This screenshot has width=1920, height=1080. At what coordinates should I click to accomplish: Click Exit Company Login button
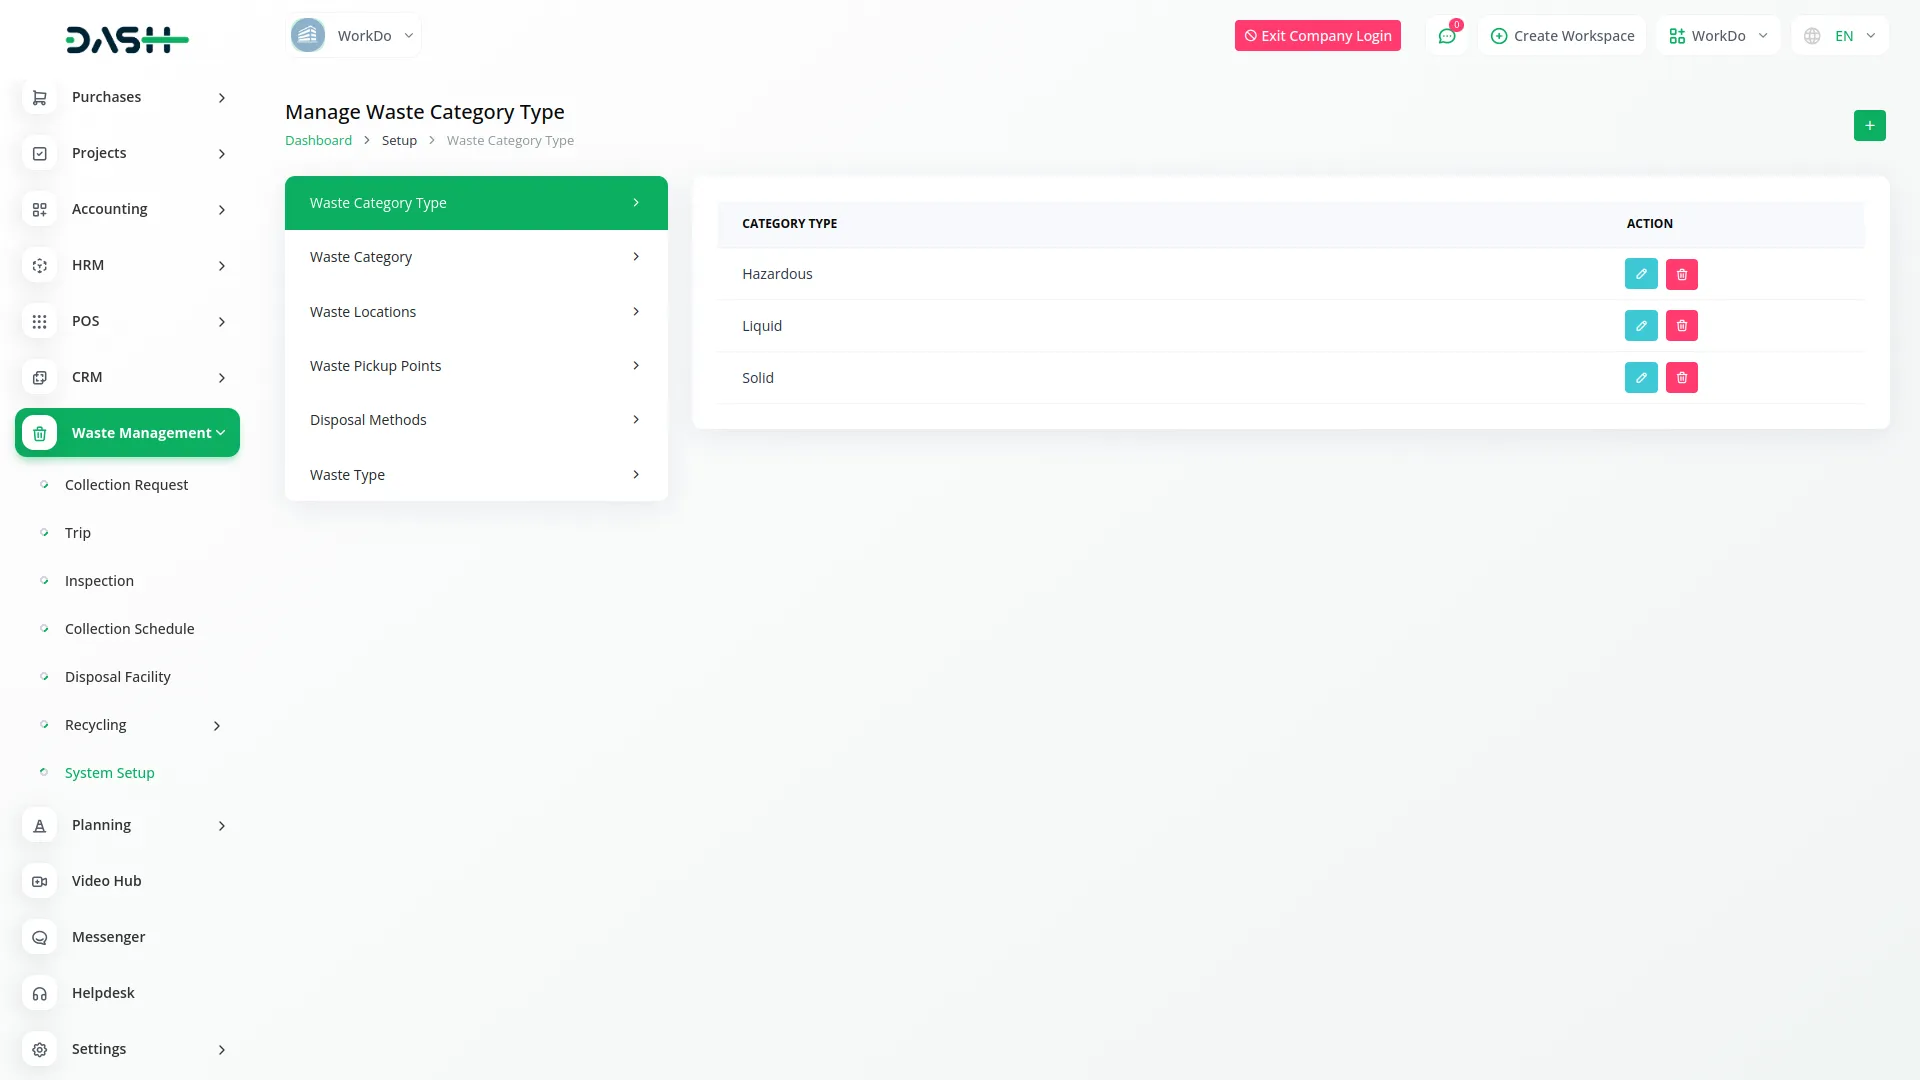tap(1317, 36)
